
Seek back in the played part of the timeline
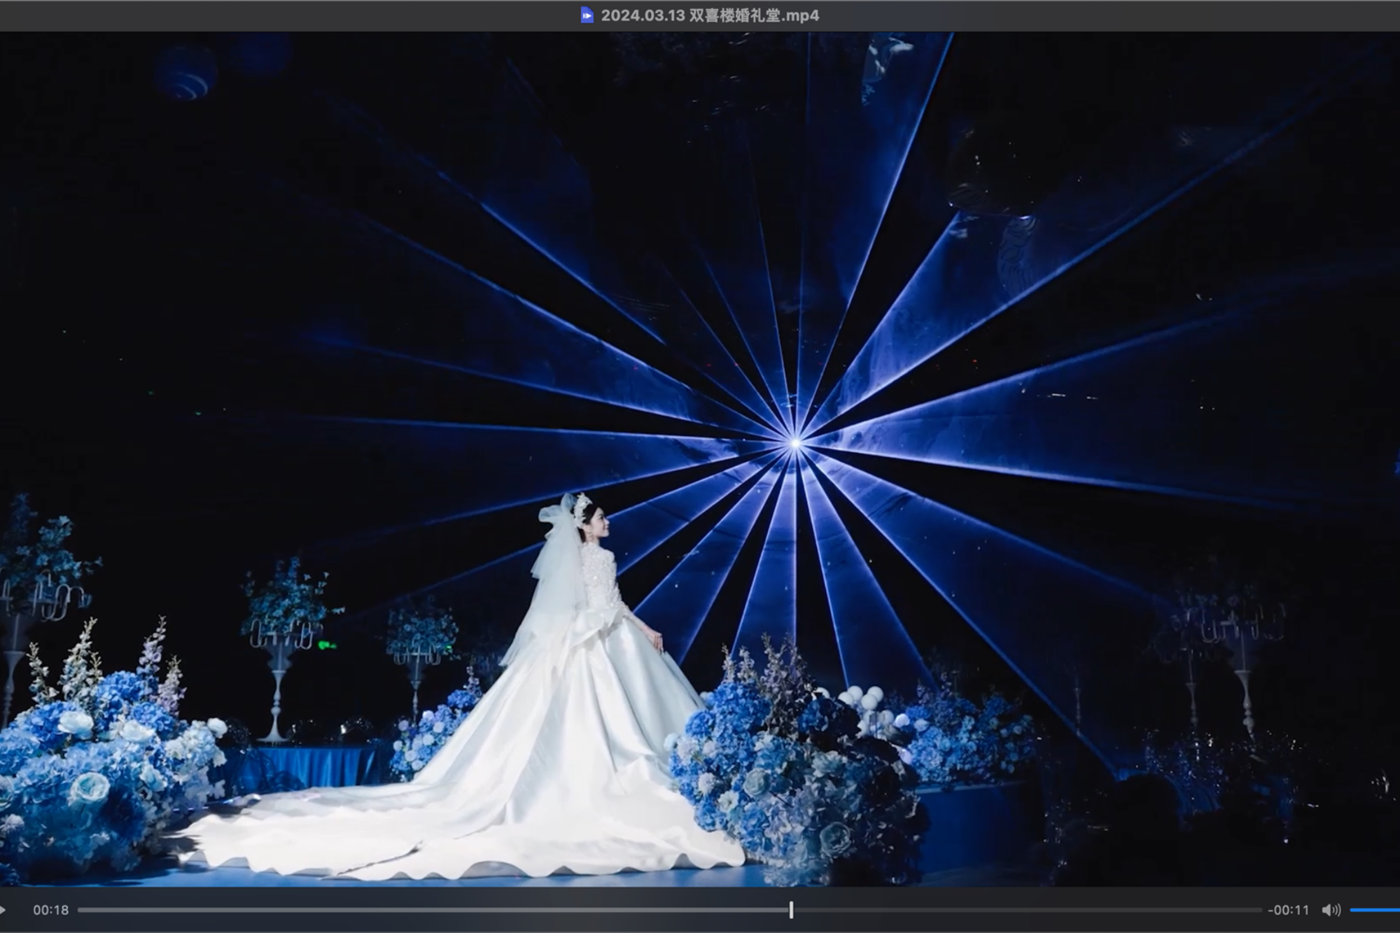tap(430, 910)
